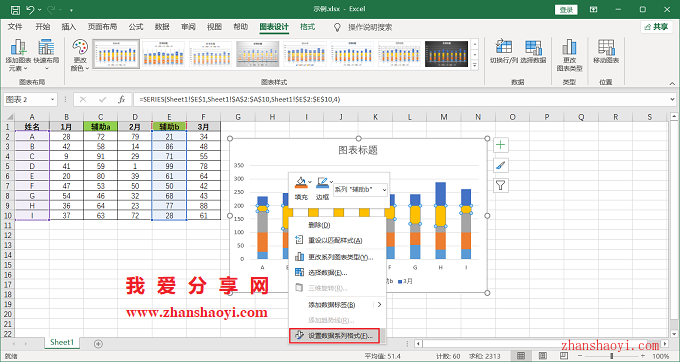
Task: Open Quick Access Toolbar customize arrow
Action: 71,10
